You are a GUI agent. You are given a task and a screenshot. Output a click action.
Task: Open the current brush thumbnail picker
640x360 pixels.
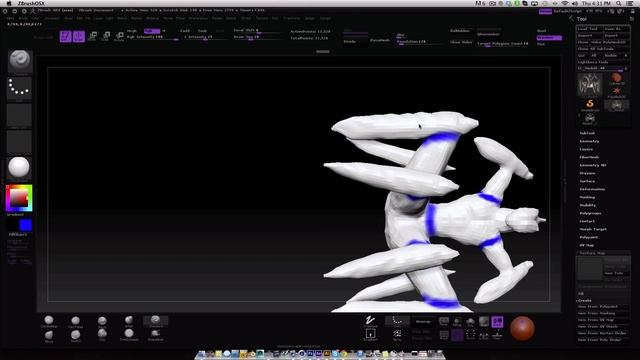(x=19, y=61)
